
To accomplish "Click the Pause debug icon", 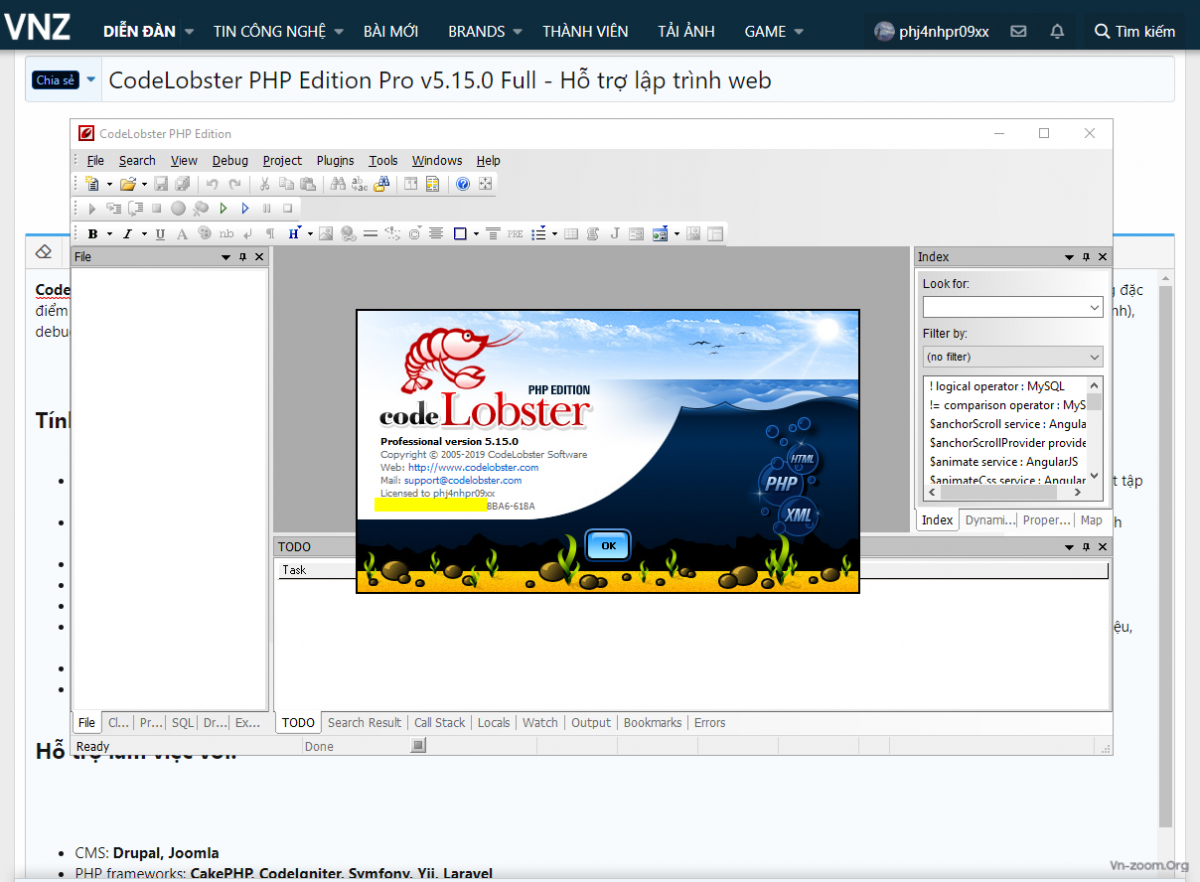I will pyautogui.click(x=267, y=208).
